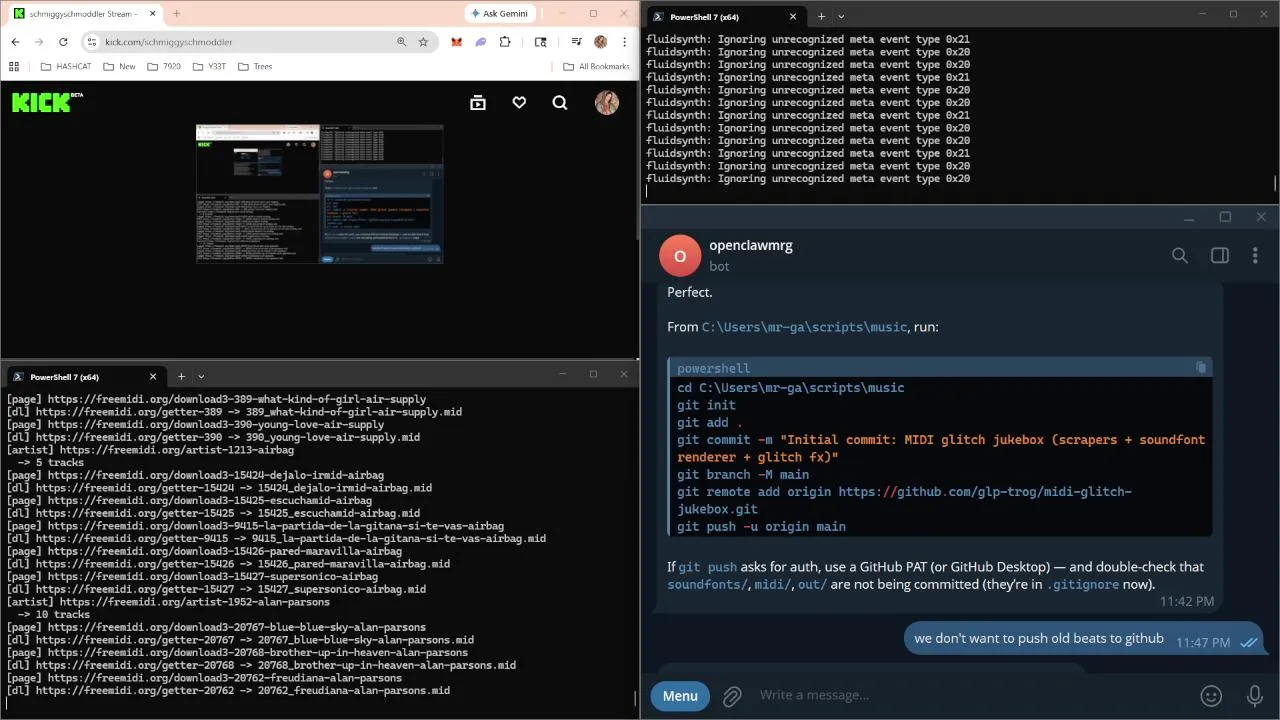Screen dimensions: 1280x720
Task: Select PowerShell 7 (x64) tab, top-right window
Action: (x=724, y=17)
